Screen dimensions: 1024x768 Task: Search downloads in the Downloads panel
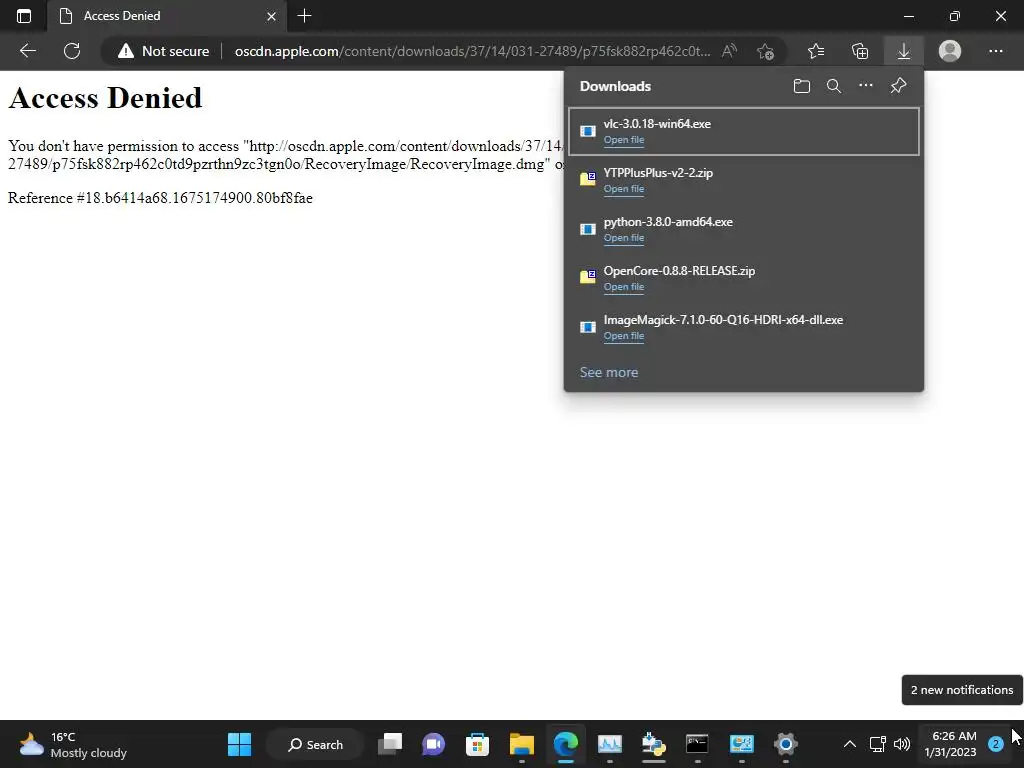pyautogui.click(x=834, y=86)
